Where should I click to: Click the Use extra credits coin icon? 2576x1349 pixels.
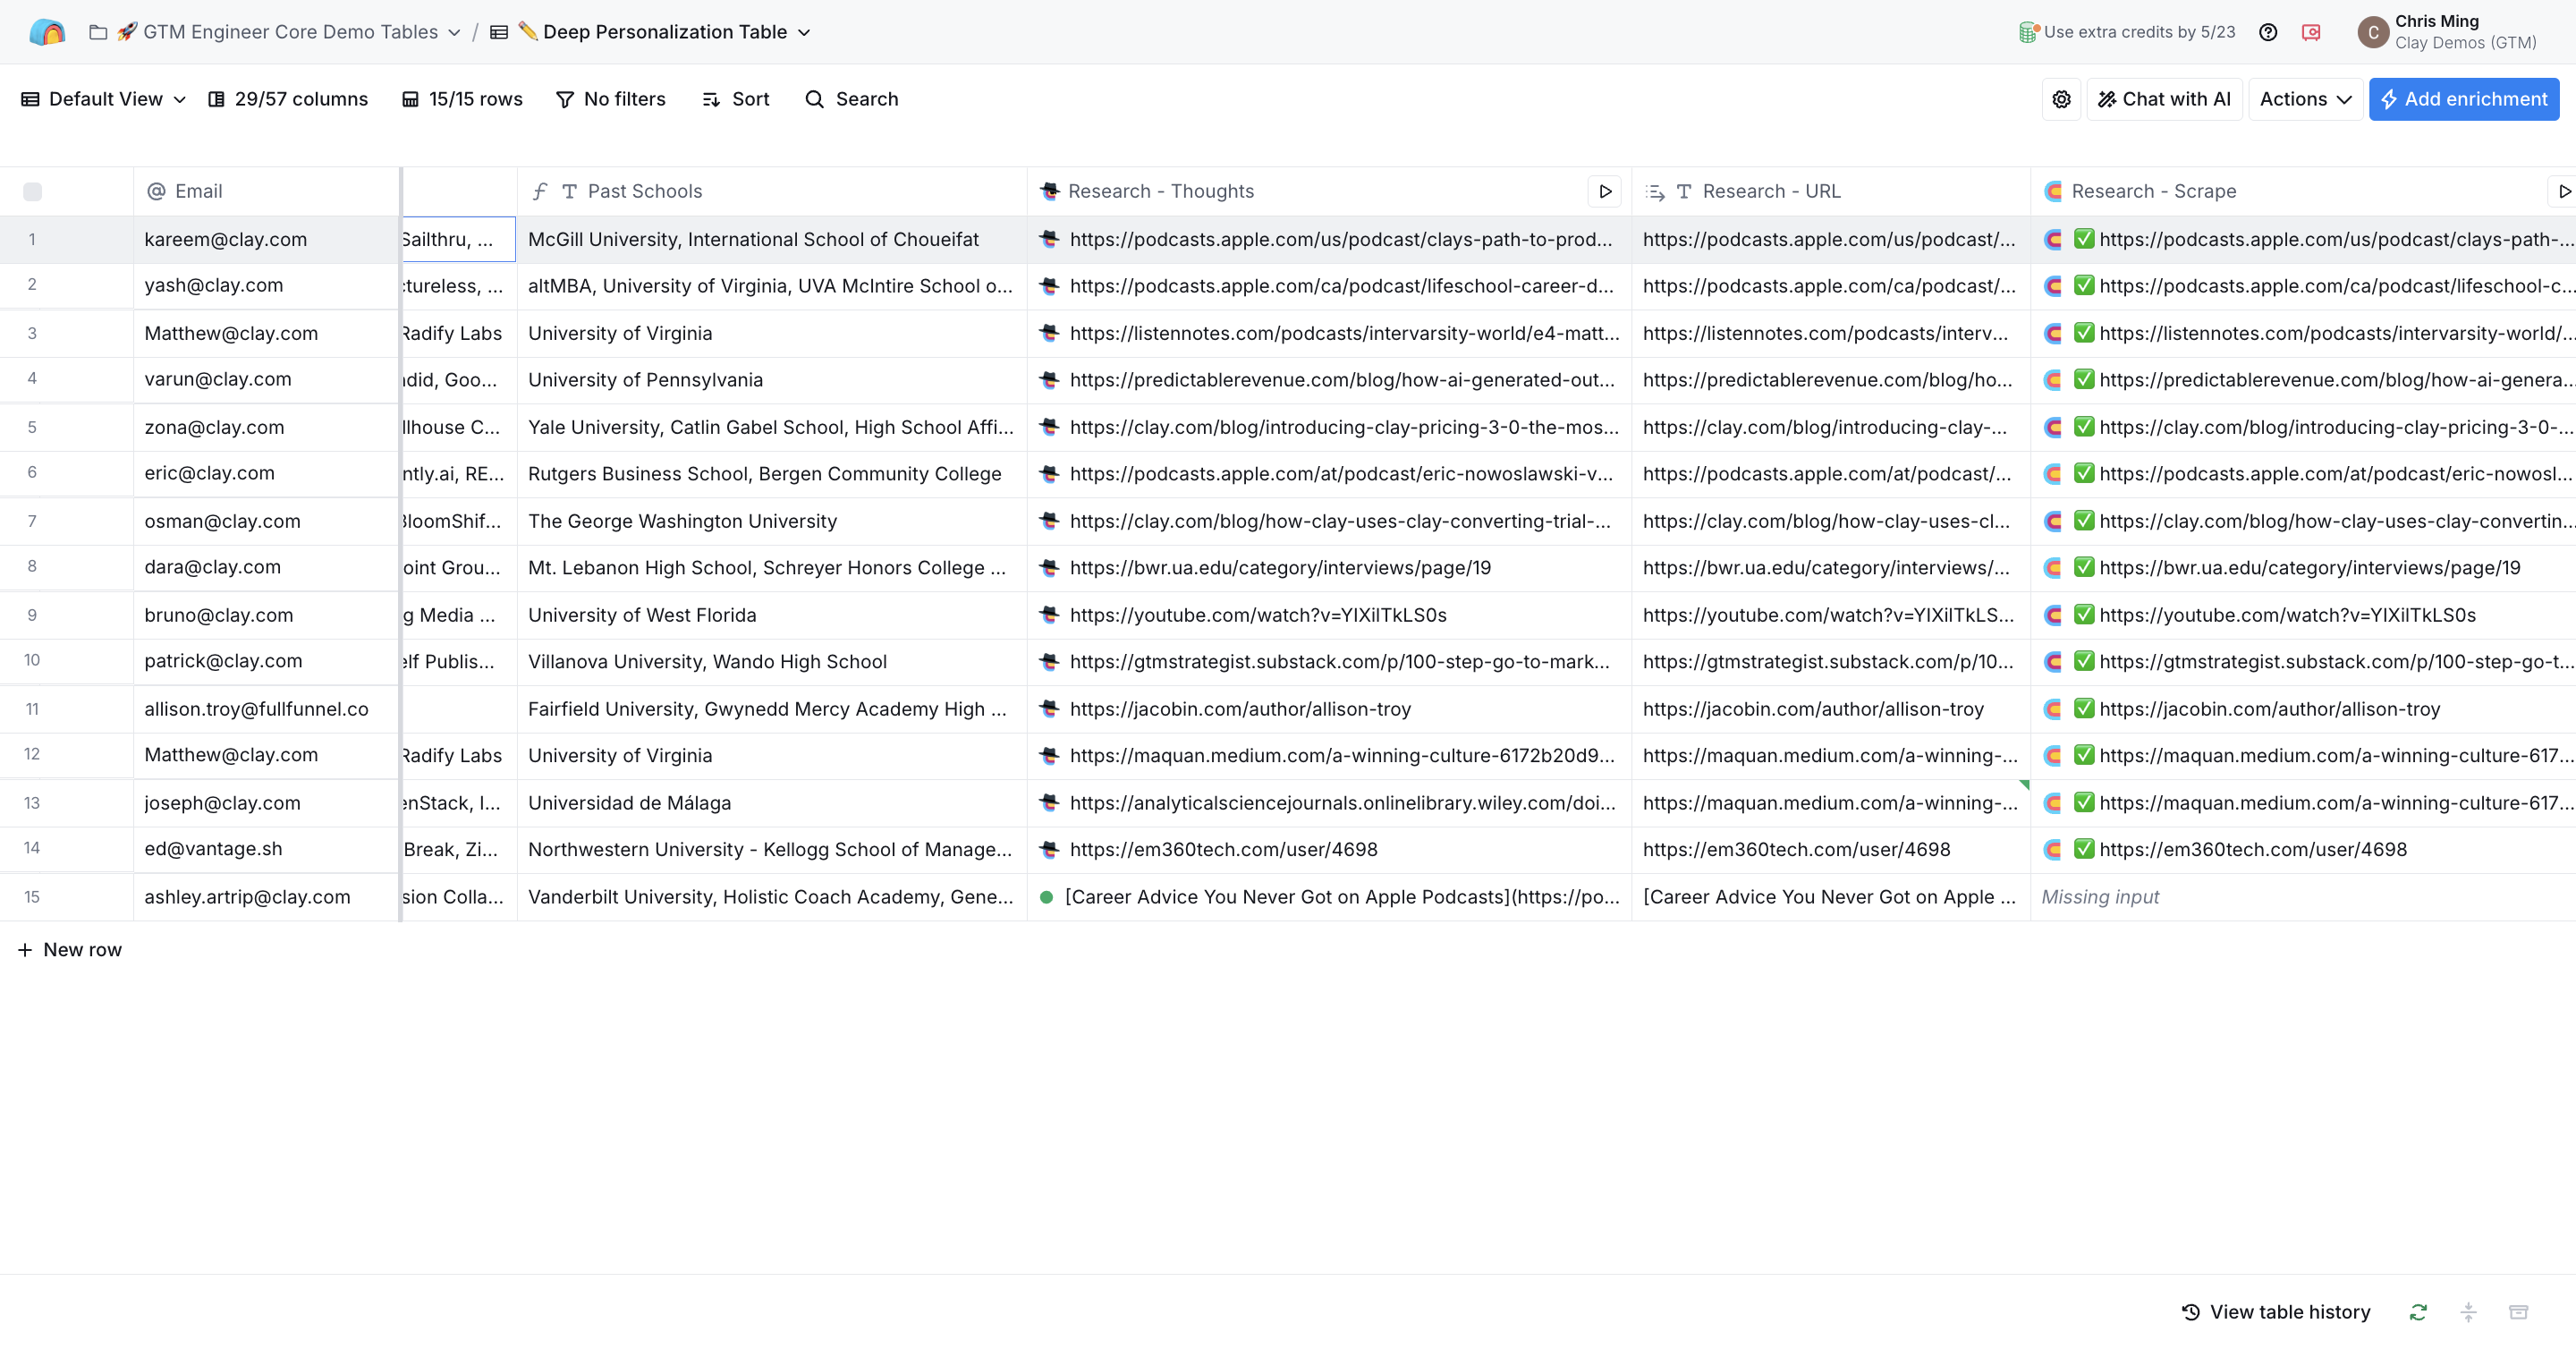(2027, 32)
